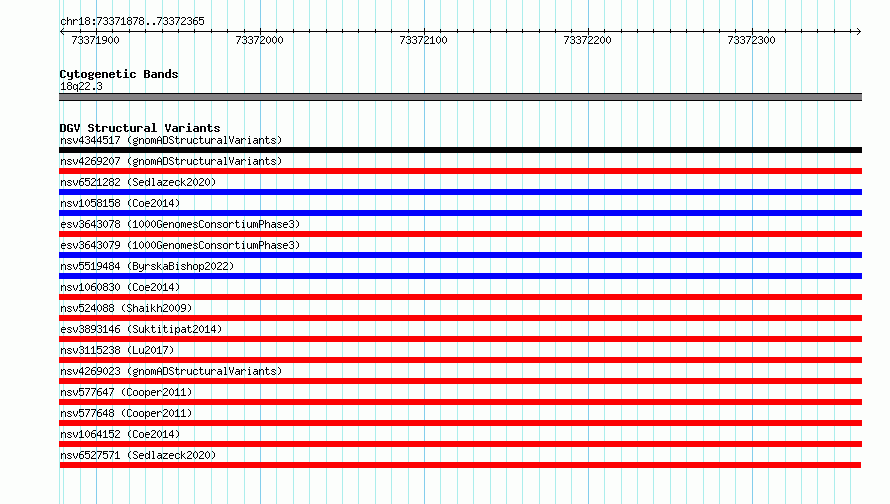Image resolution: width=890 pixels, height=504 pixels.
Task: Click ruler position 73372100
Action: coord(423,40)
